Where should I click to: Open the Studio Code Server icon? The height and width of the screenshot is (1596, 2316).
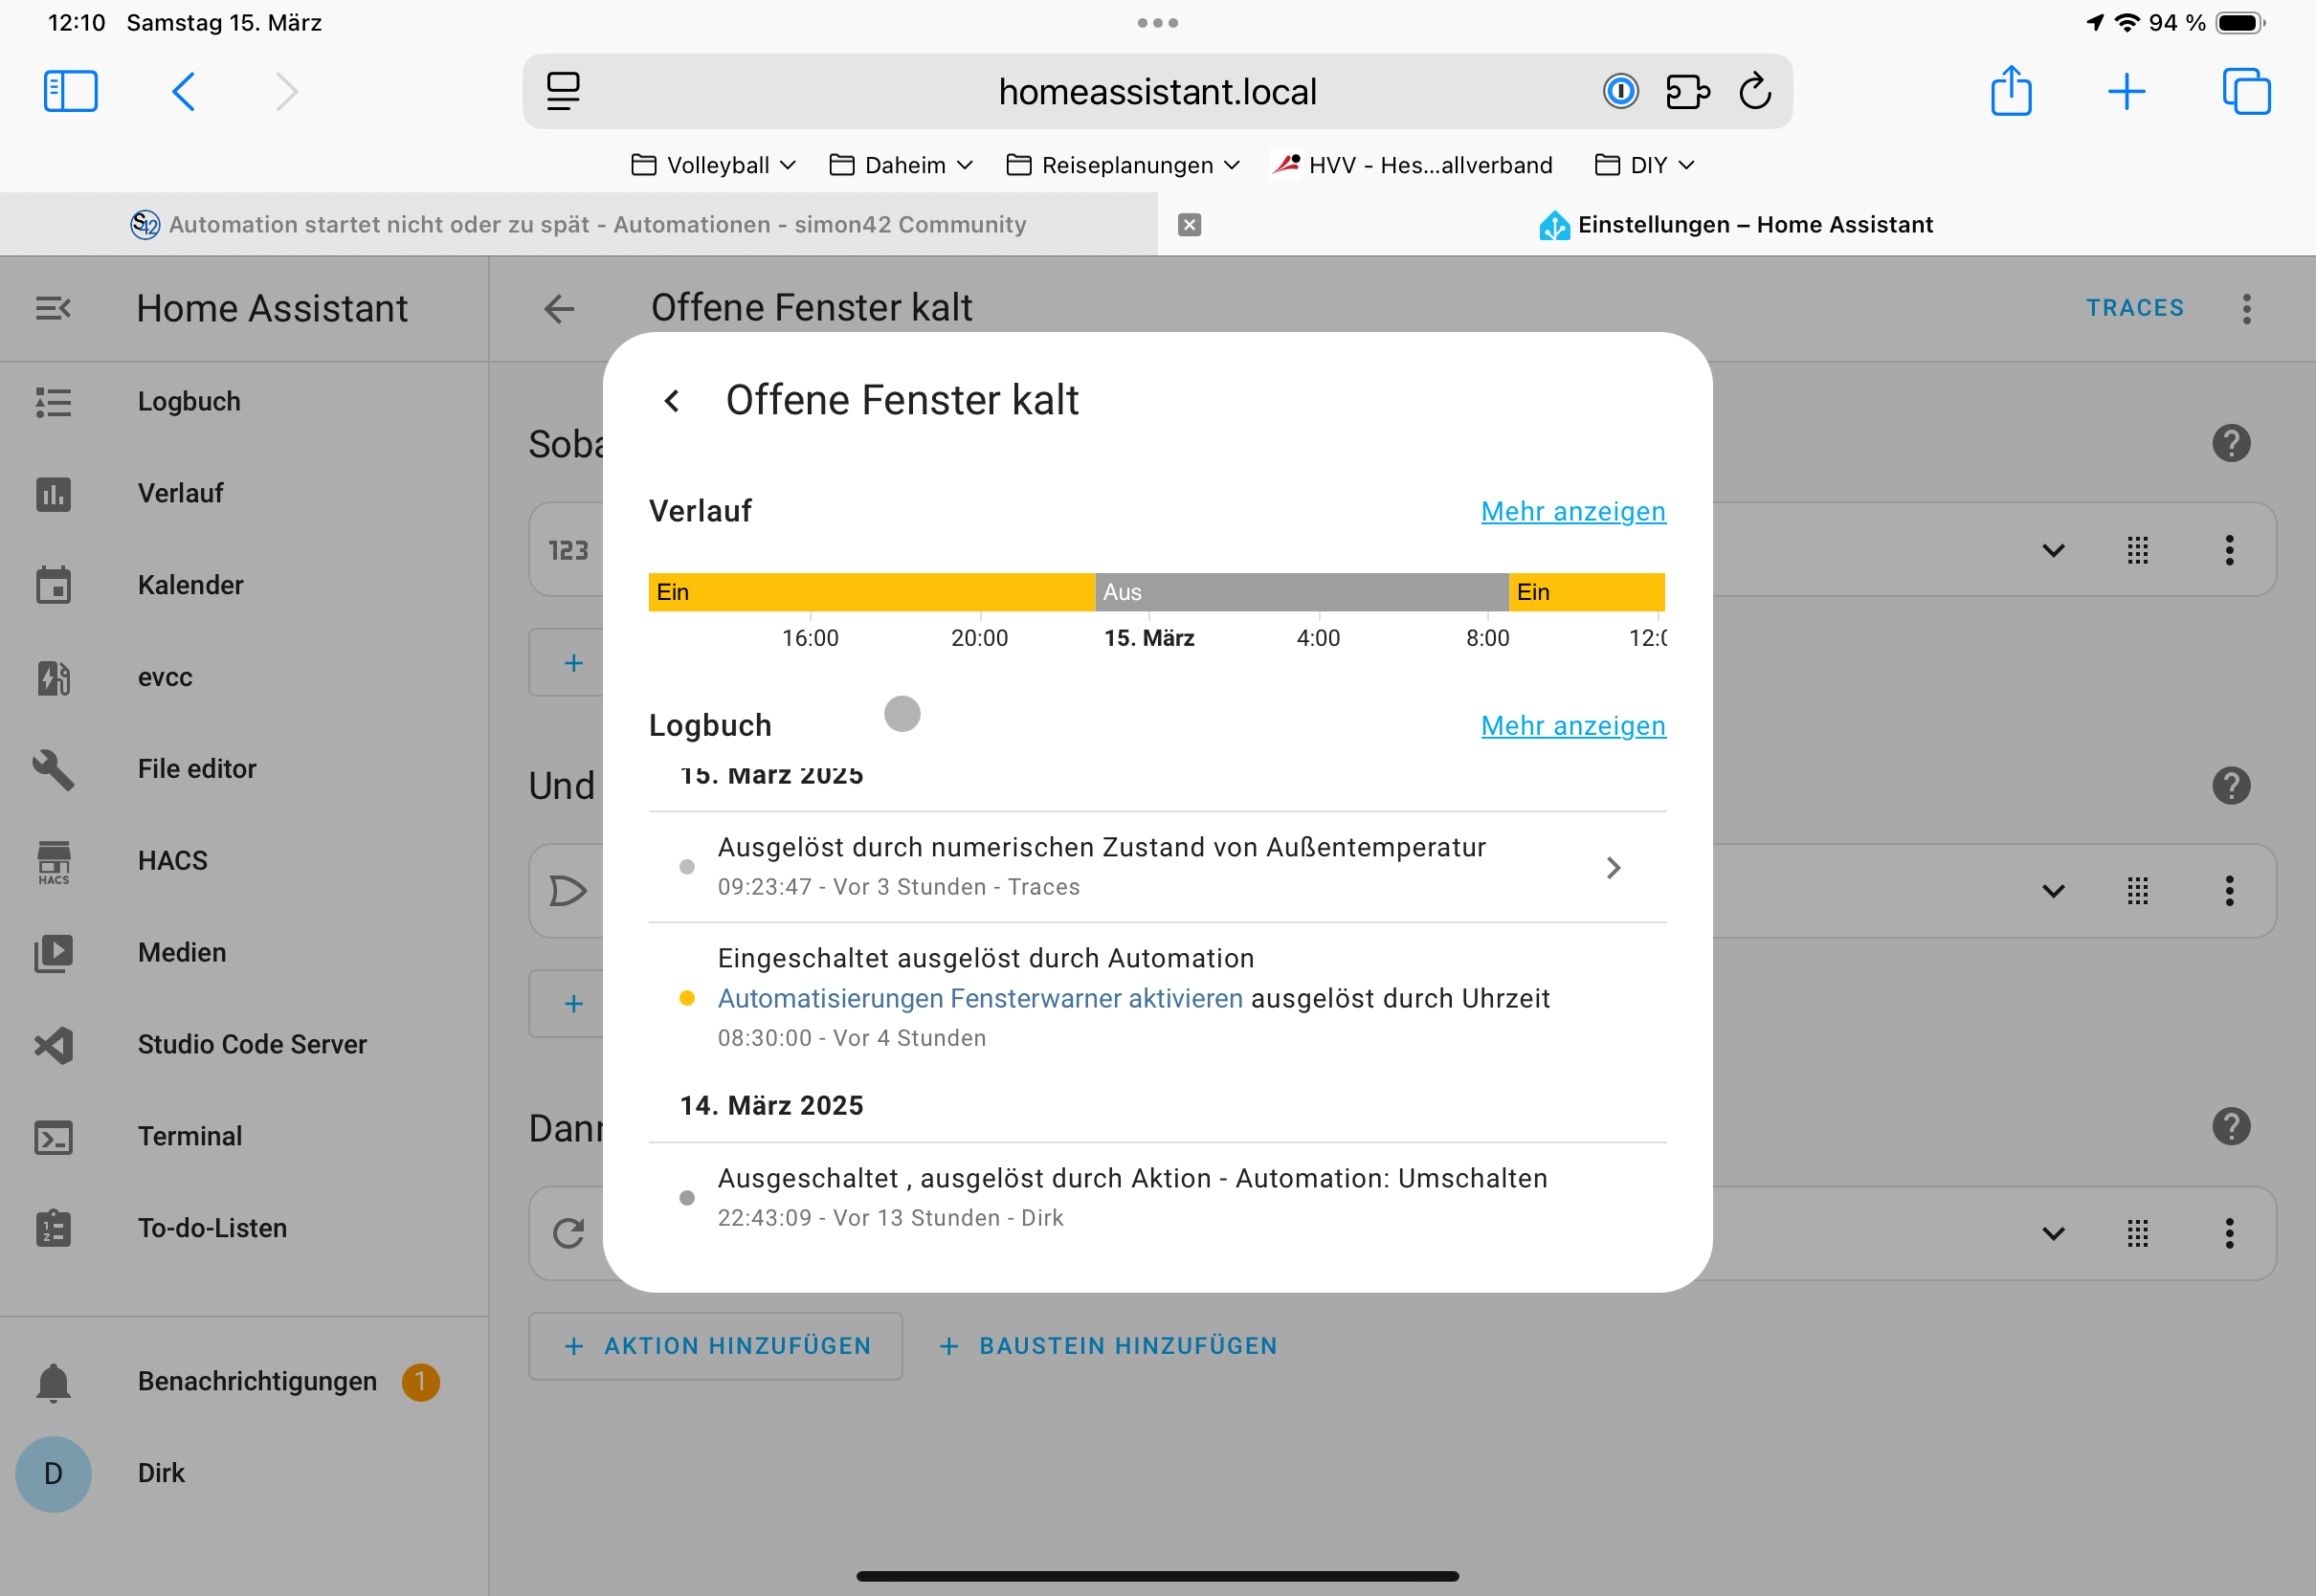coord(53,1045)
